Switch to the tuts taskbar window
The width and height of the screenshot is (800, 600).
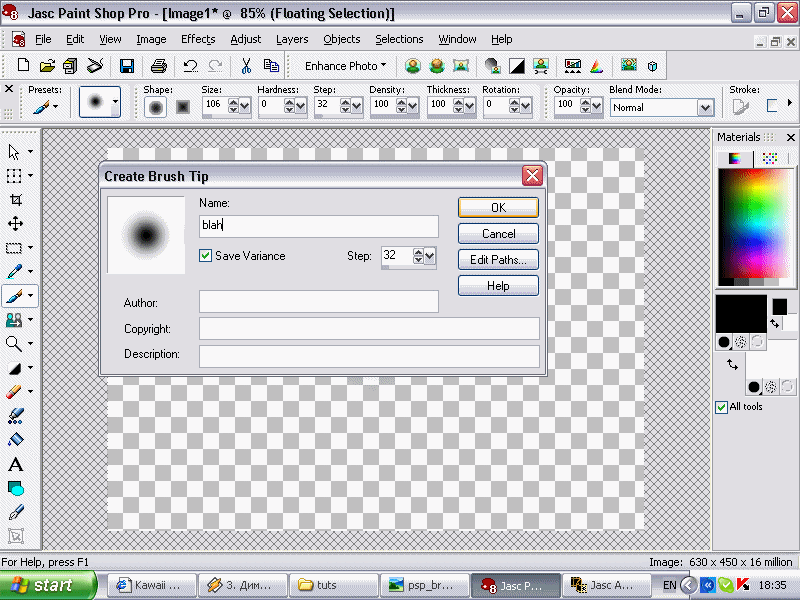334,585
